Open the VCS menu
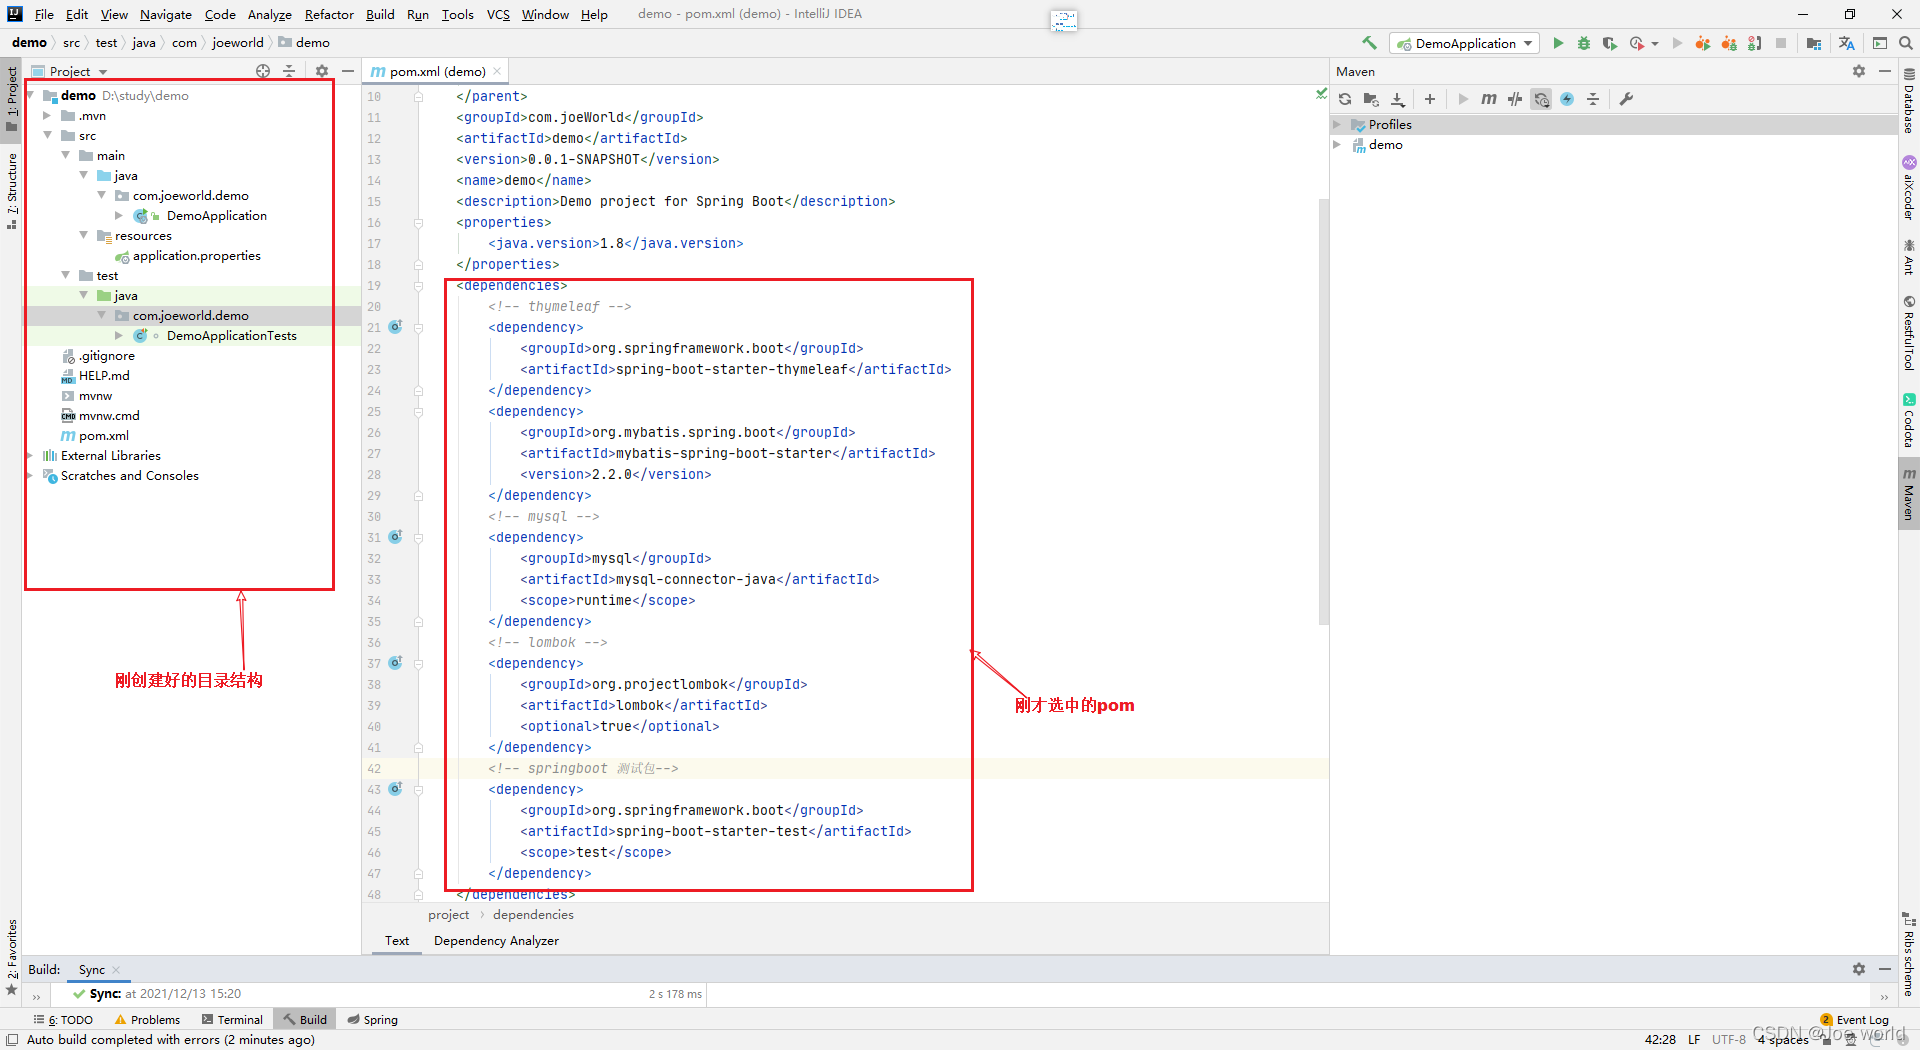This screenshot has height=1050, width=1920. point(498,14)
